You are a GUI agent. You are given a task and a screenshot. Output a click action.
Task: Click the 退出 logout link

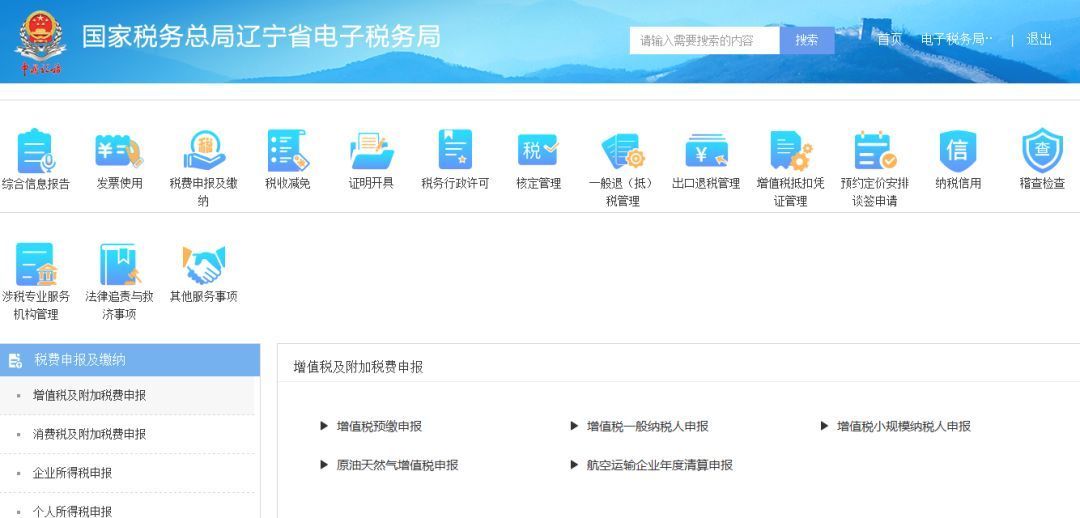pos(1039,40)
